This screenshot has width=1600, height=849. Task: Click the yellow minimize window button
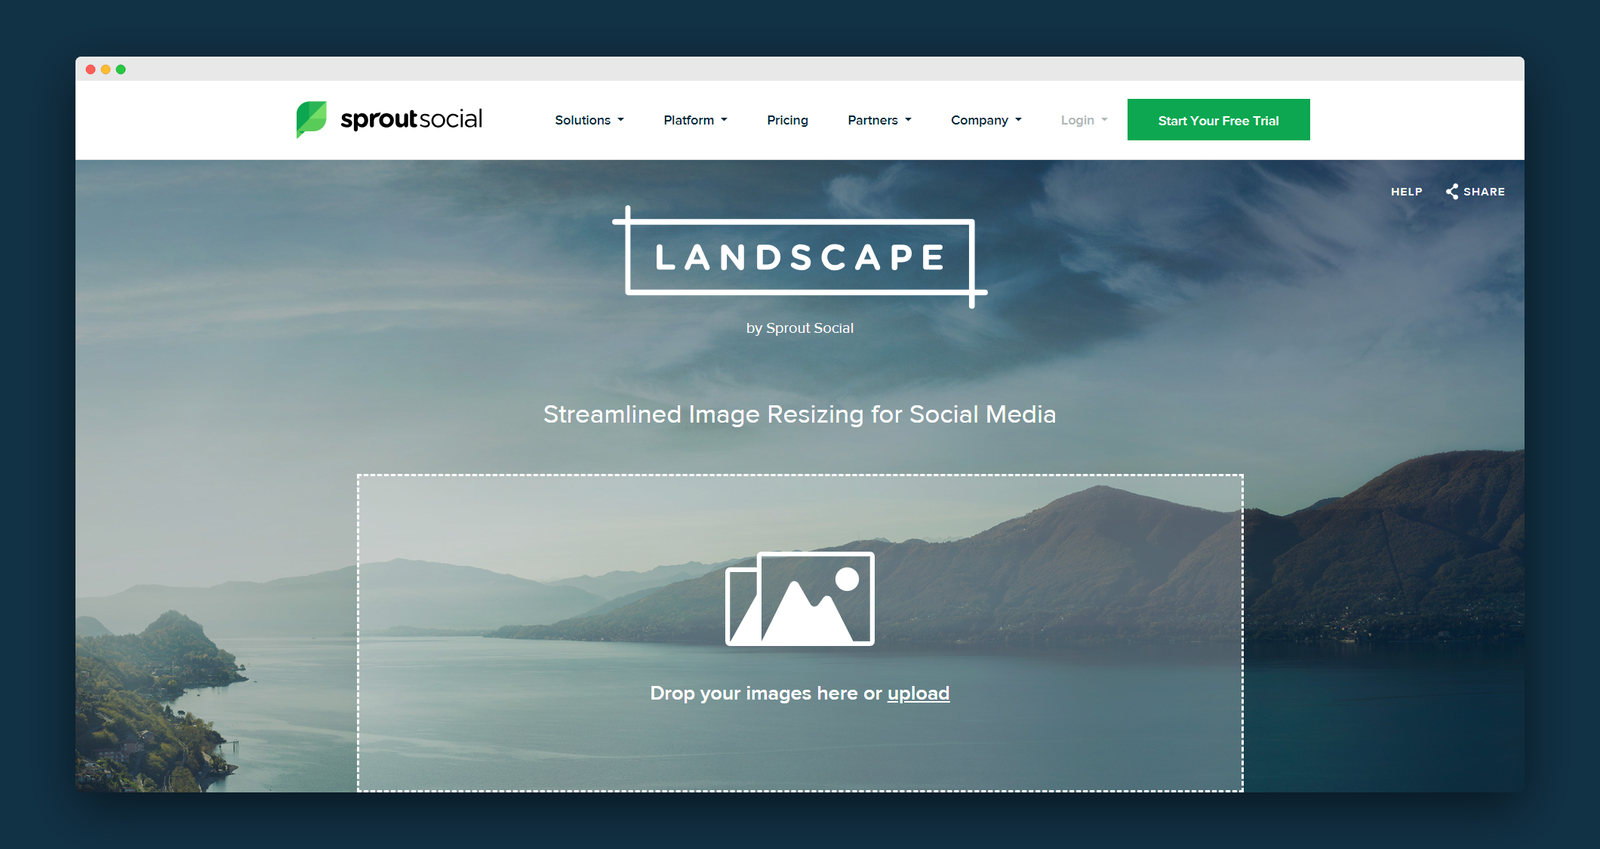tap(106, 69)
